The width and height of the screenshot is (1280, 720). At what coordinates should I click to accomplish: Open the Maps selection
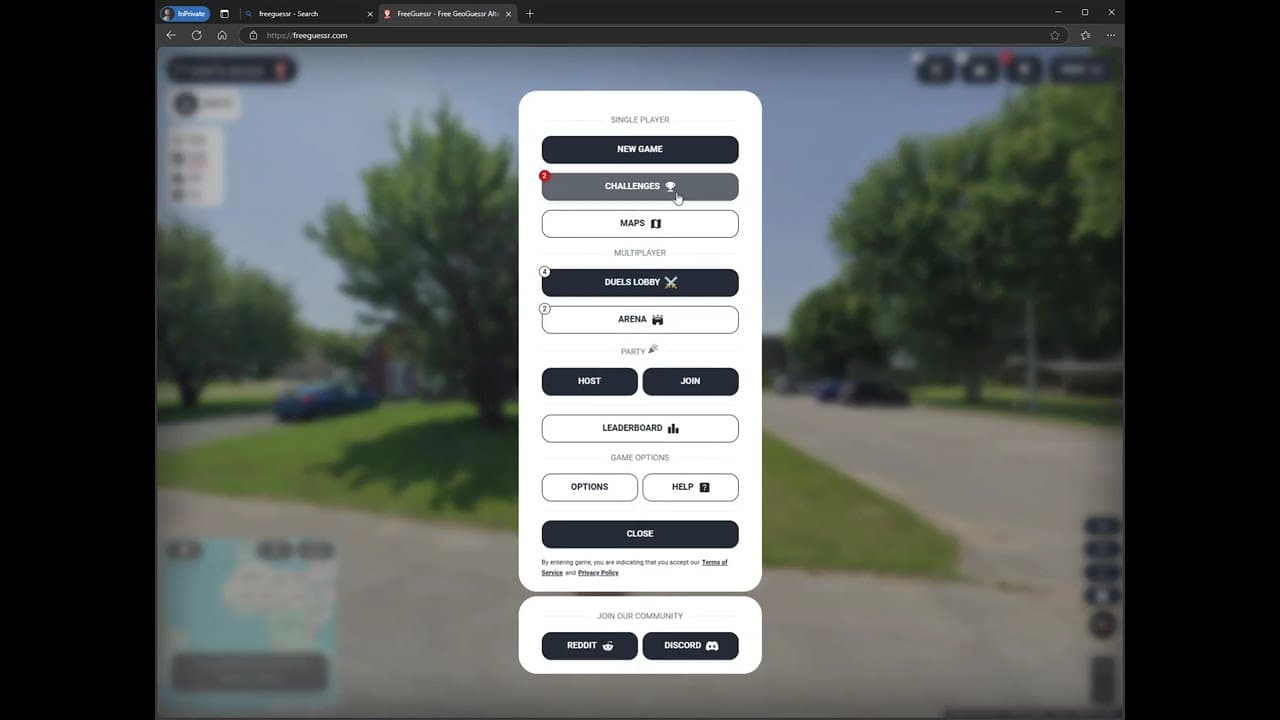point(640,223)
